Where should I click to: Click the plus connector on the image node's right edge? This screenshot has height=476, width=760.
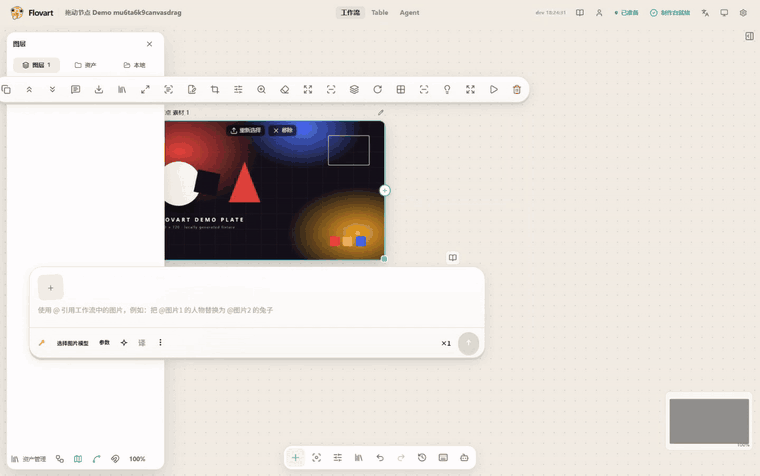[384, 190]
